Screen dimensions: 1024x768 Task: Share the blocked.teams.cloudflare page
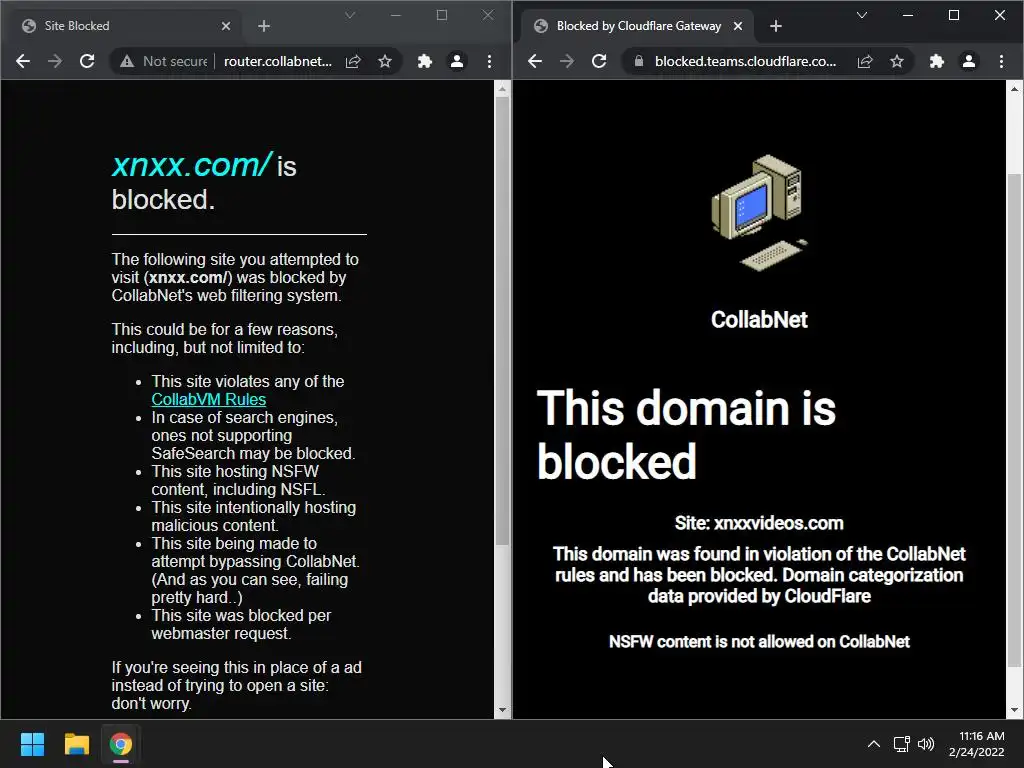click(865, 61)
